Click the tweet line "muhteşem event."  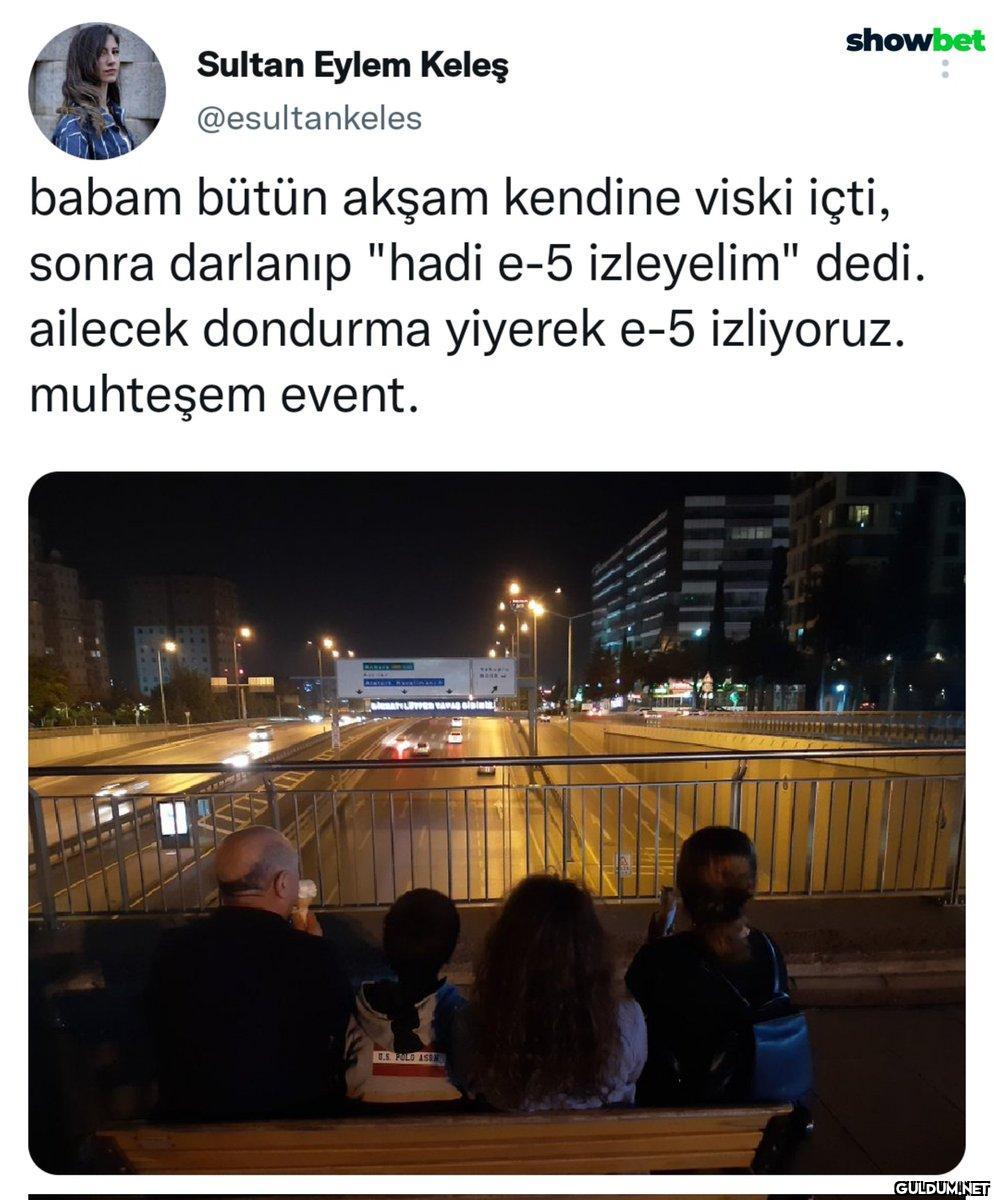click(222, 398)
